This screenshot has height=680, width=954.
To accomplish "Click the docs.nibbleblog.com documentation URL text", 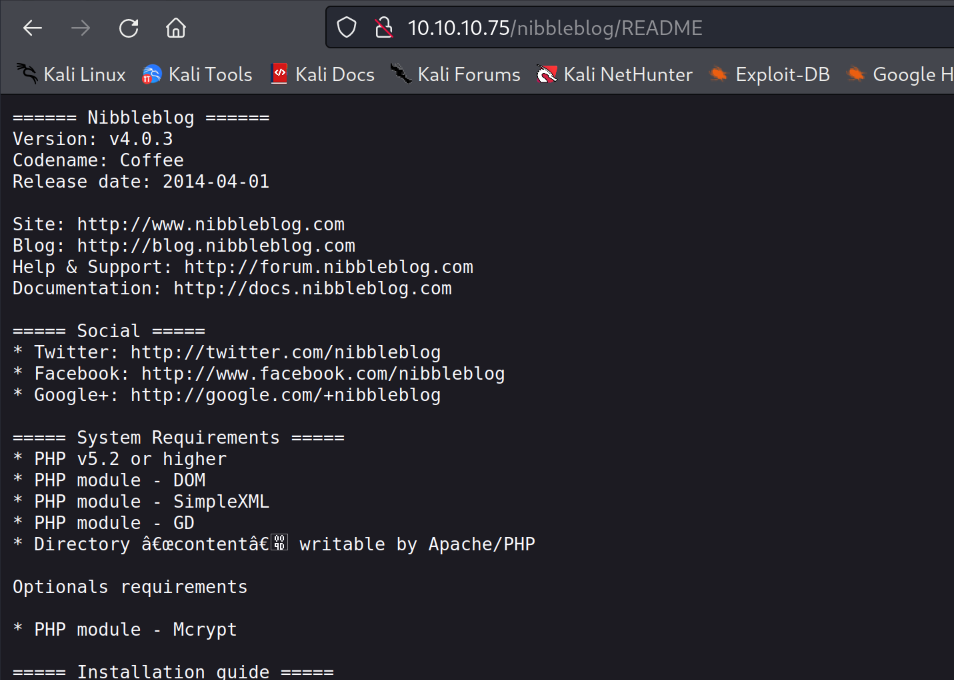I will point(313,289).
